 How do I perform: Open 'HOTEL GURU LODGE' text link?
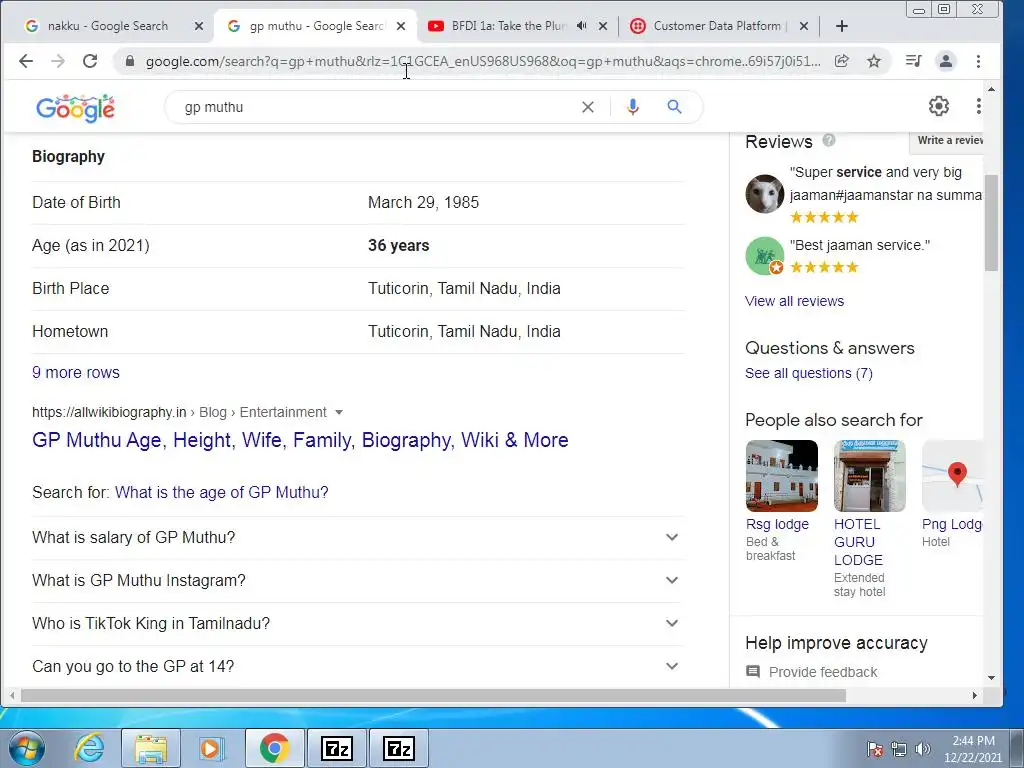[x=858, y=542]
